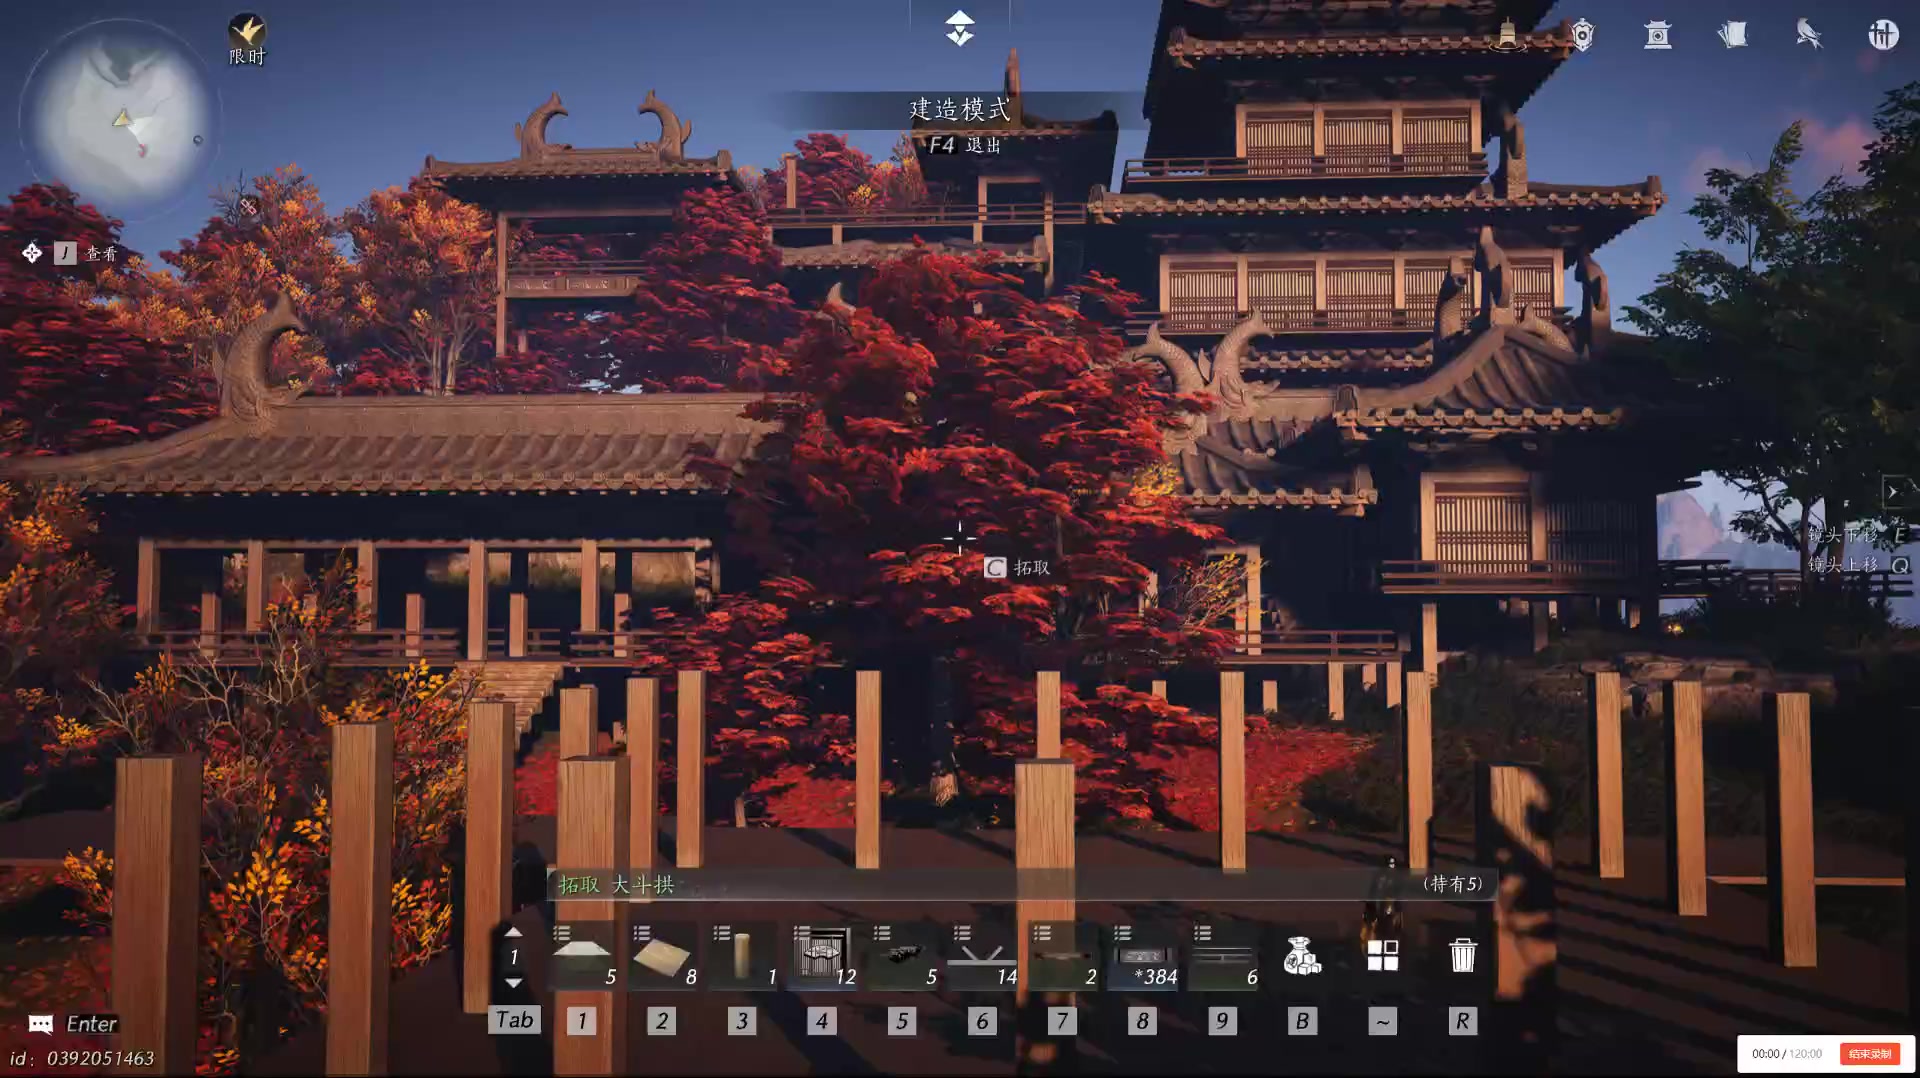The width and height of the screenshot is (1920, 1078).
Task: Switch hotbar page down with arrow
Action: [513, 983]
